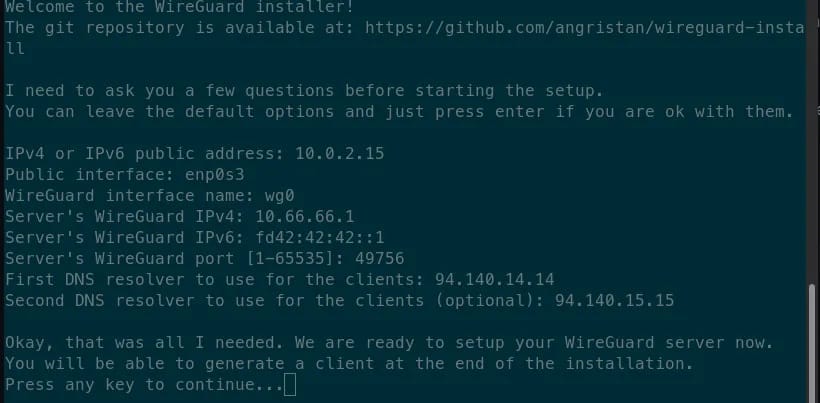Click the second DNS resolver 94.140.15.15

tap(614, 300)
